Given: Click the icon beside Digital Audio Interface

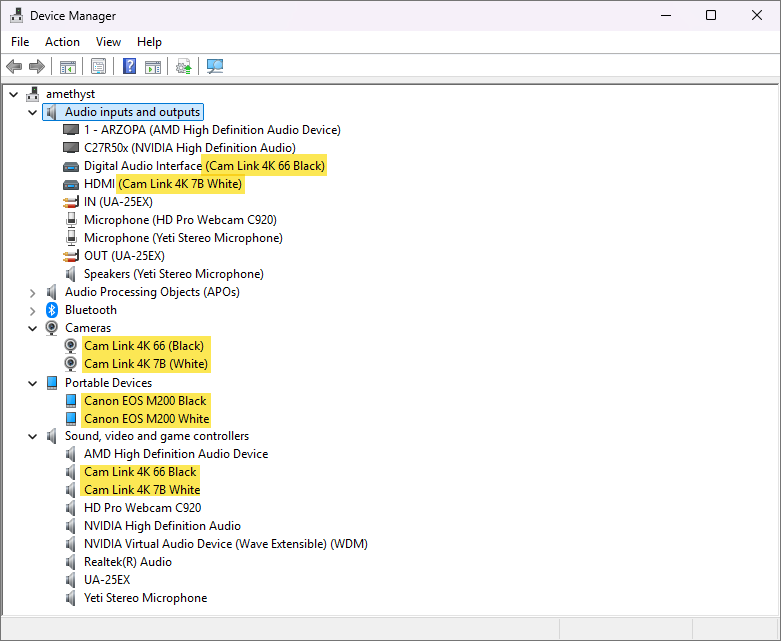Looking at the screenshot, I should 71,166.
